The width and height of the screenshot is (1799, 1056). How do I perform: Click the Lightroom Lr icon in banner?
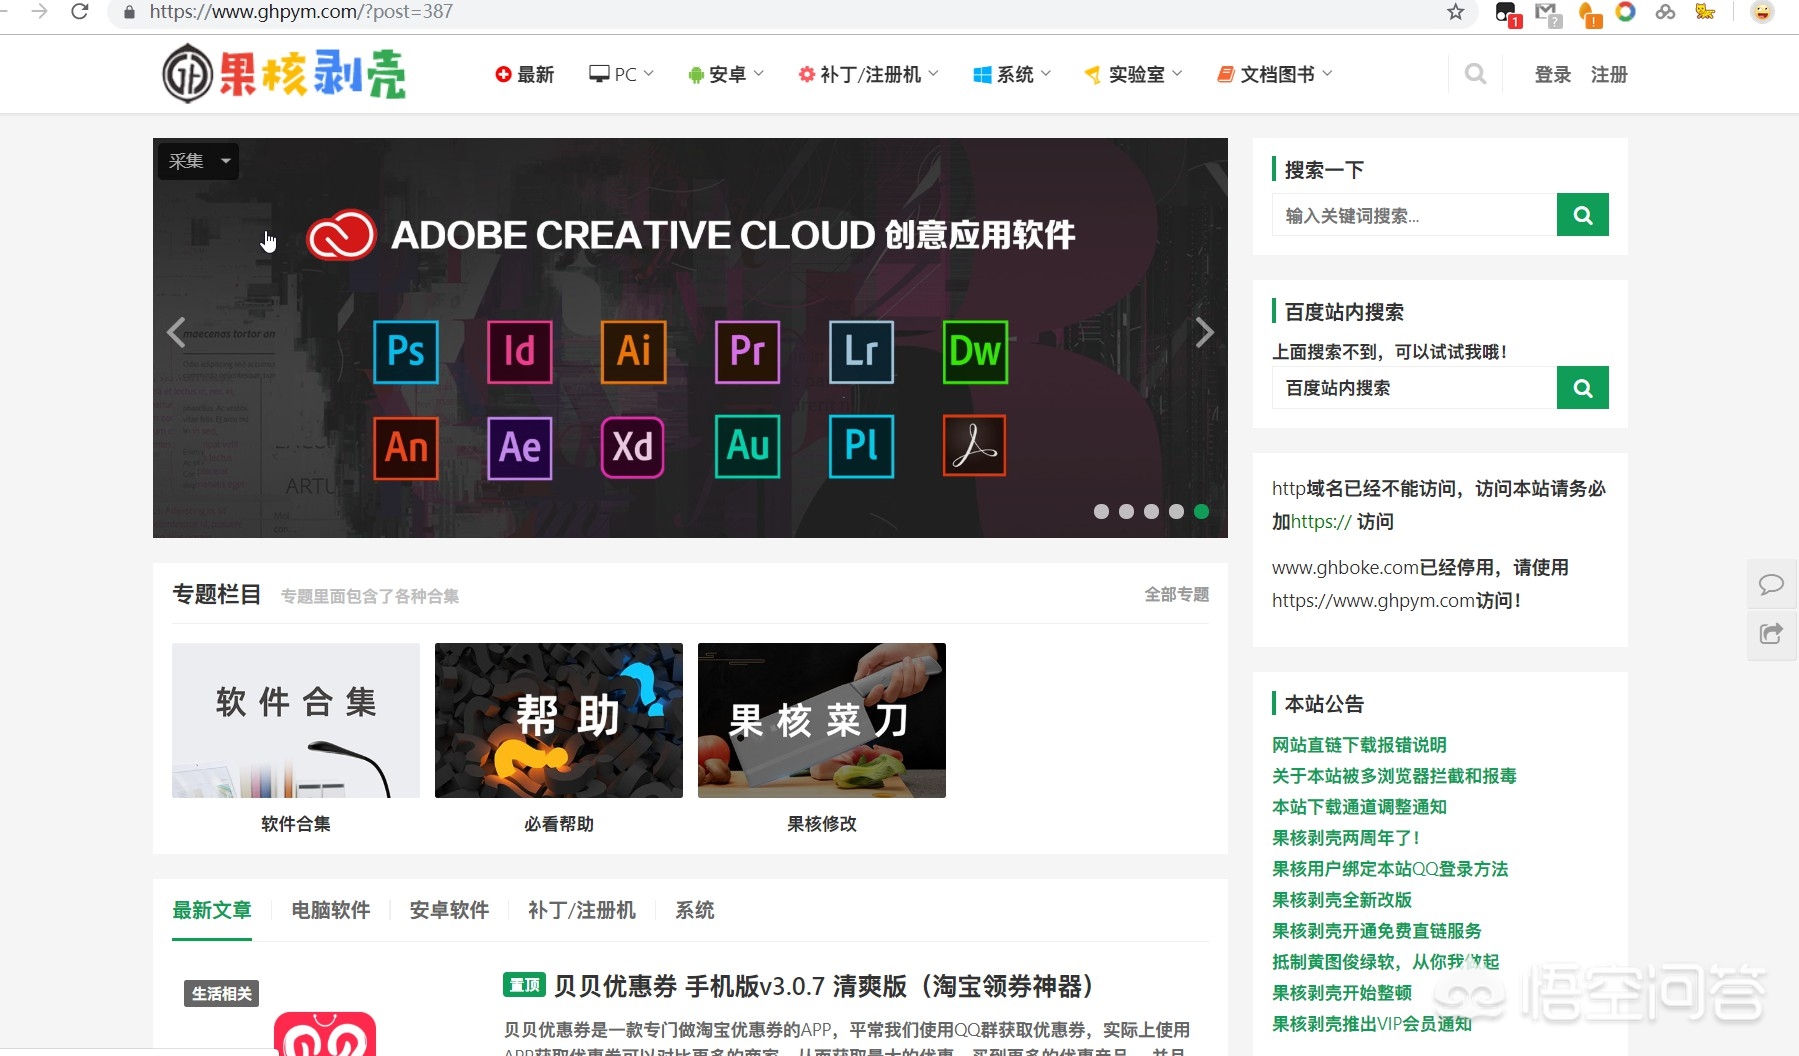[862, 352]
